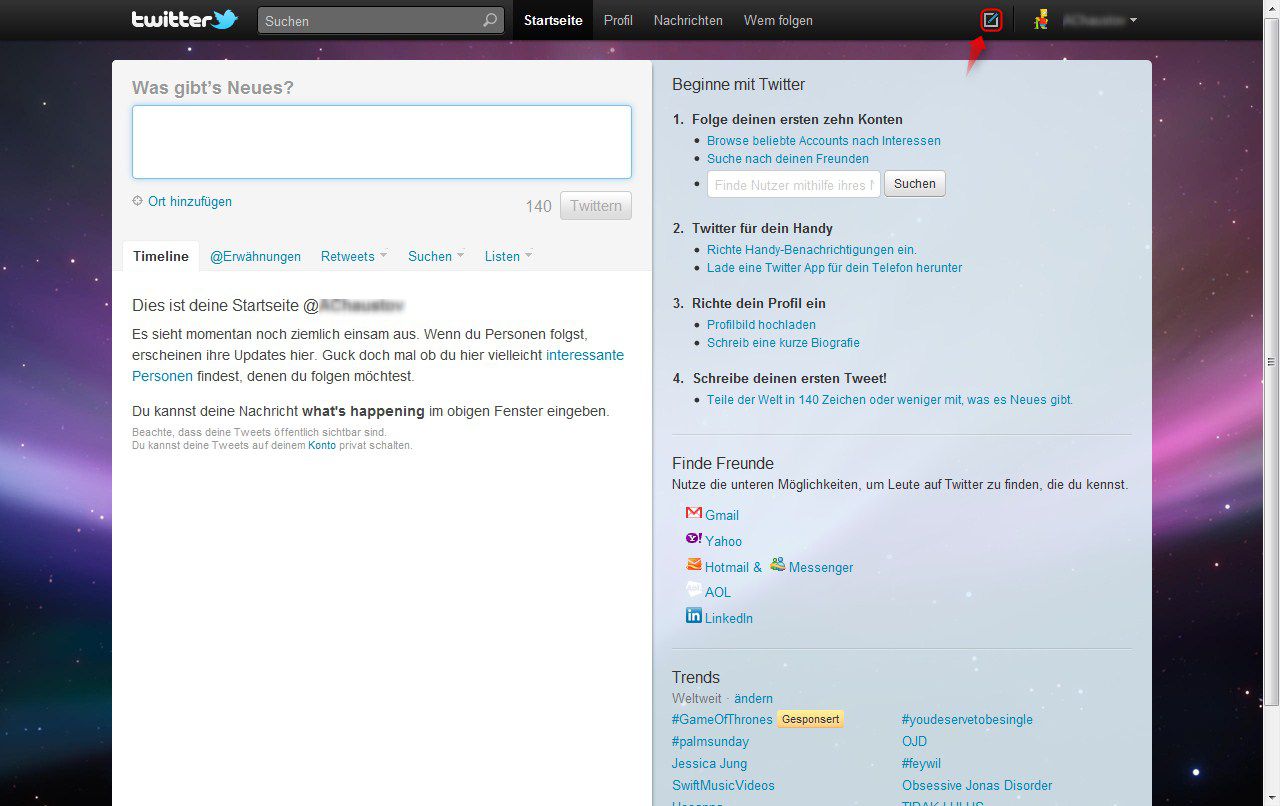1280x806 pixels.
Task: Click the 140 character counter
Action: 539,206
